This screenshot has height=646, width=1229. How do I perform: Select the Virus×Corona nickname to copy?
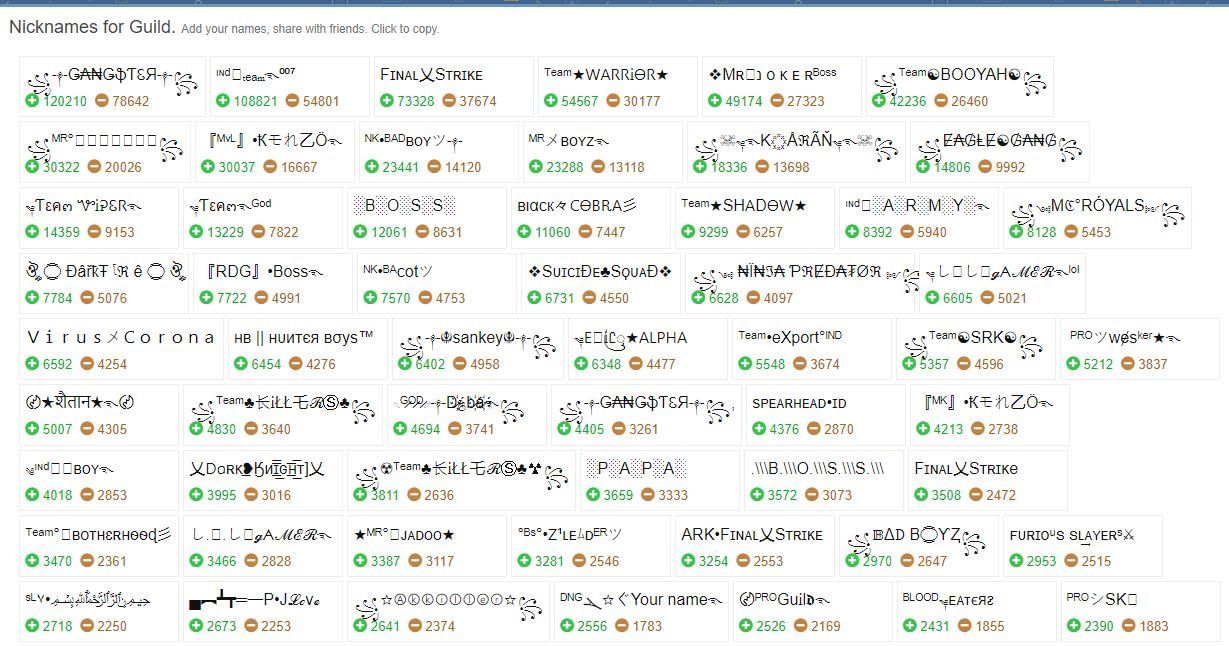tap(120, 338)
